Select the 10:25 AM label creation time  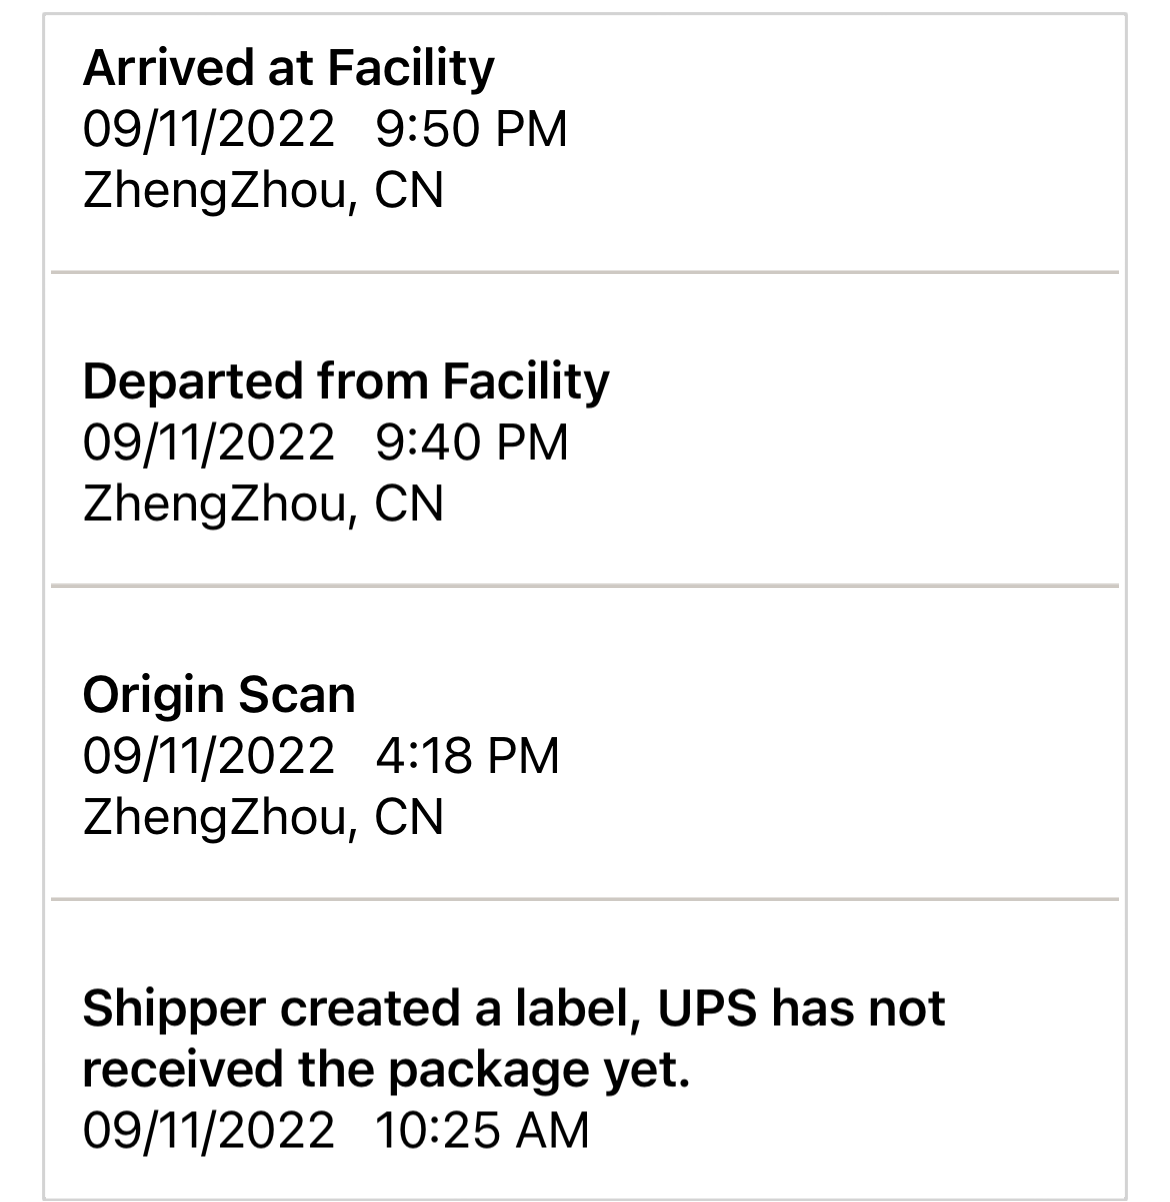482,1130
